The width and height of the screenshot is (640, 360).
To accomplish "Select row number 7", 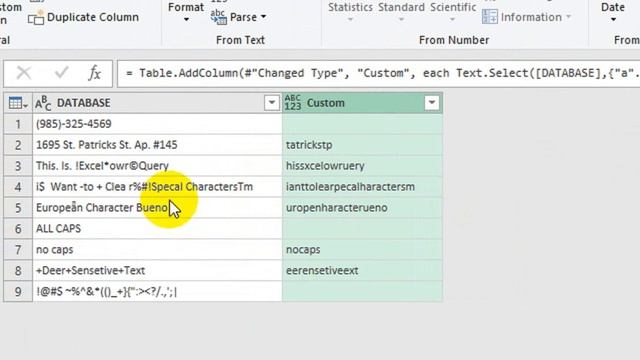I will coord(18,249).
